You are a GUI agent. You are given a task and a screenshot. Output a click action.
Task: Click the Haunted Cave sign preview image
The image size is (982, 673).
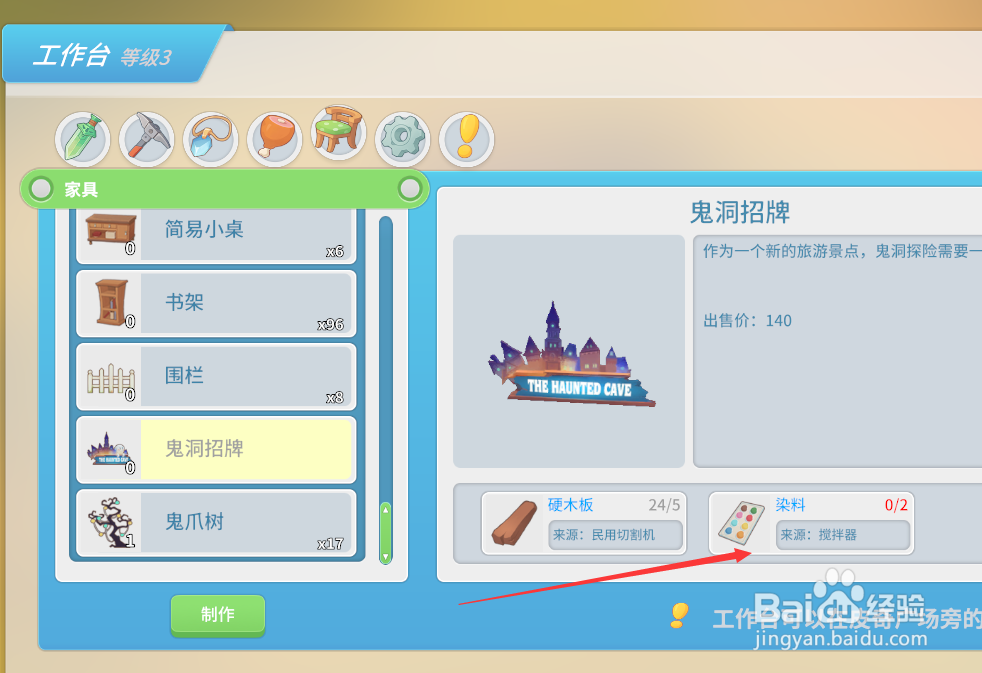click(x=570, y=354)
